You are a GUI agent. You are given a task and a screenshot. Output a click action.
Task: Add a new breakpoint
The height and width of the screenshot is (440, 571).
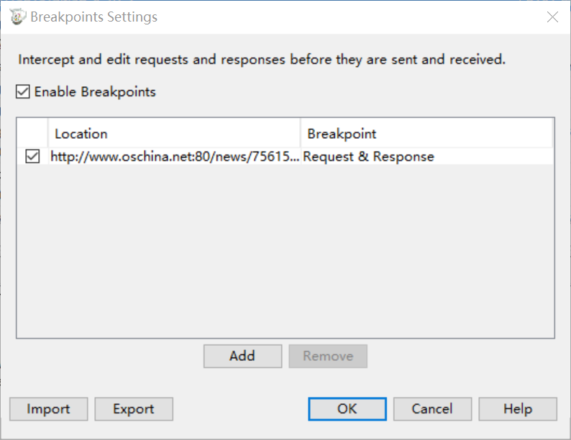pos(243,356)
